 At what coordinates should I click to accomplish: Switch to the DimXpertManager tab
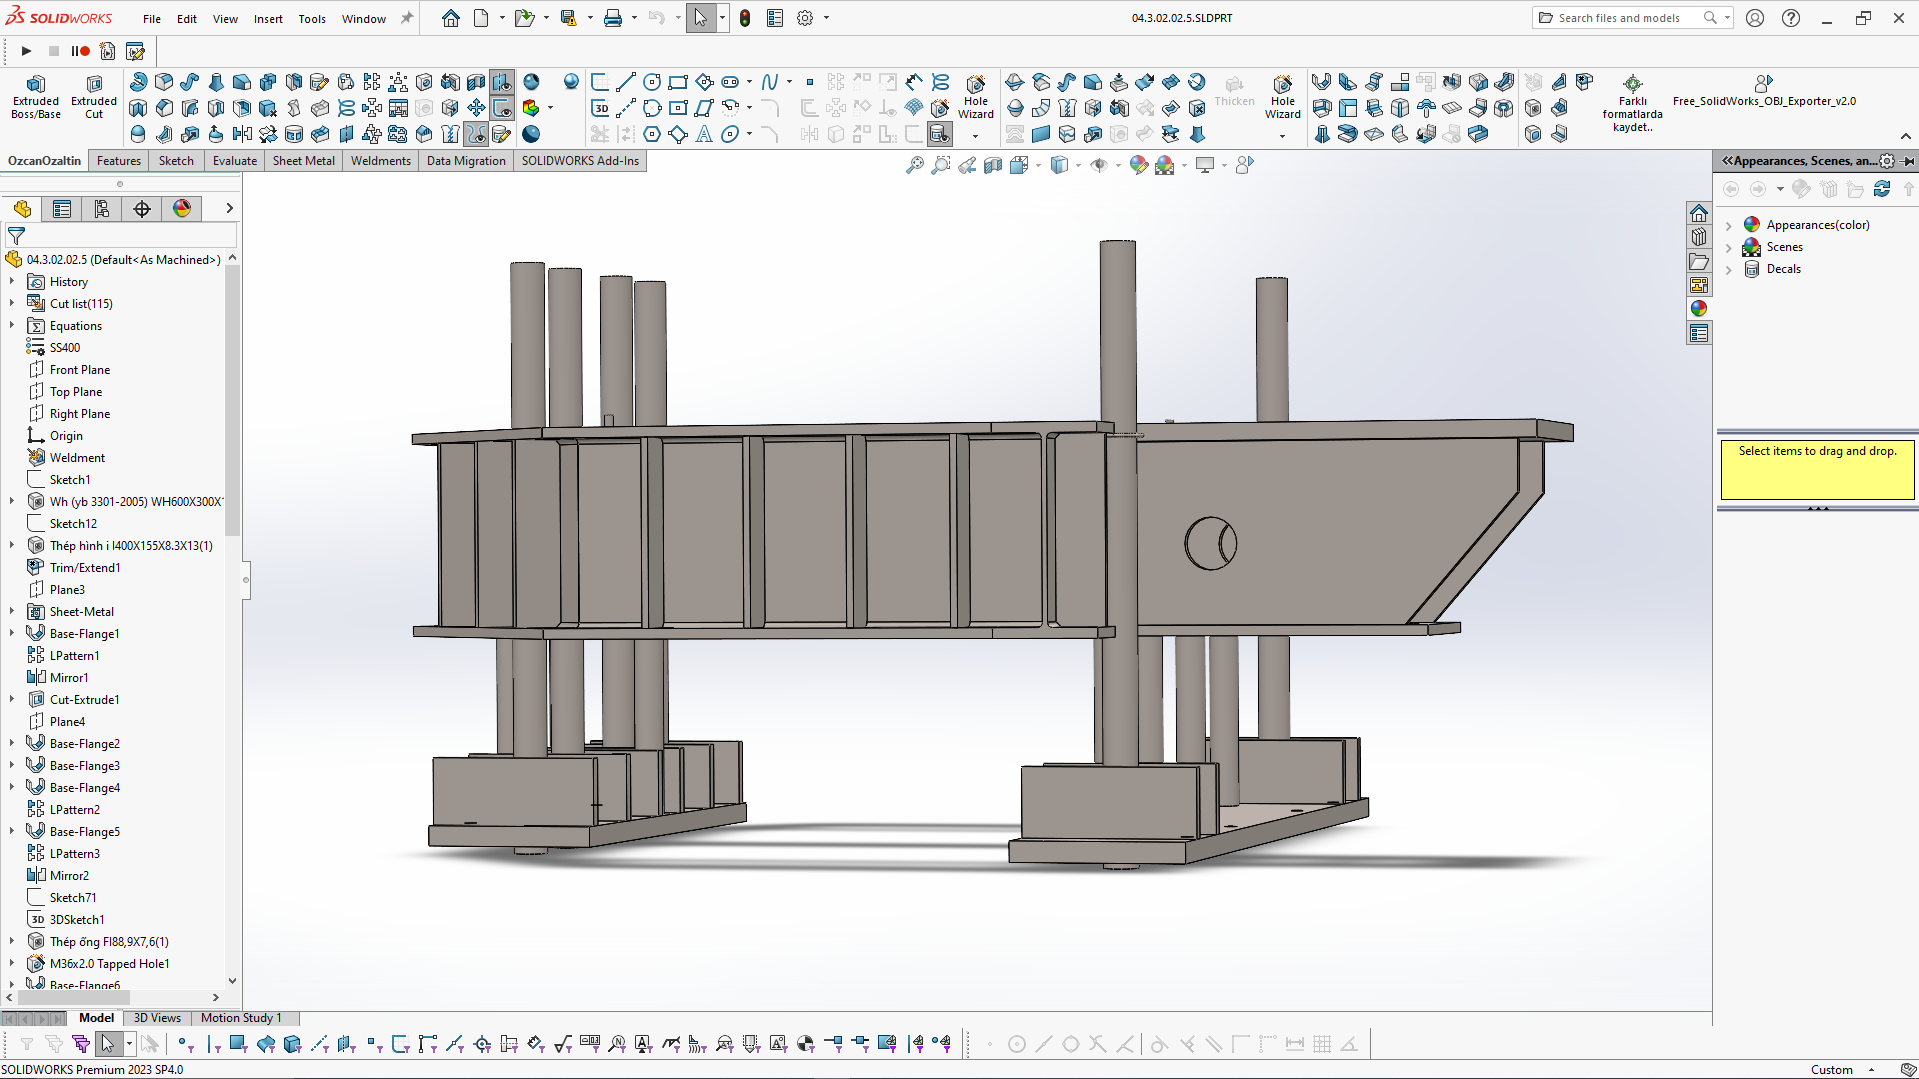point(142,208)
